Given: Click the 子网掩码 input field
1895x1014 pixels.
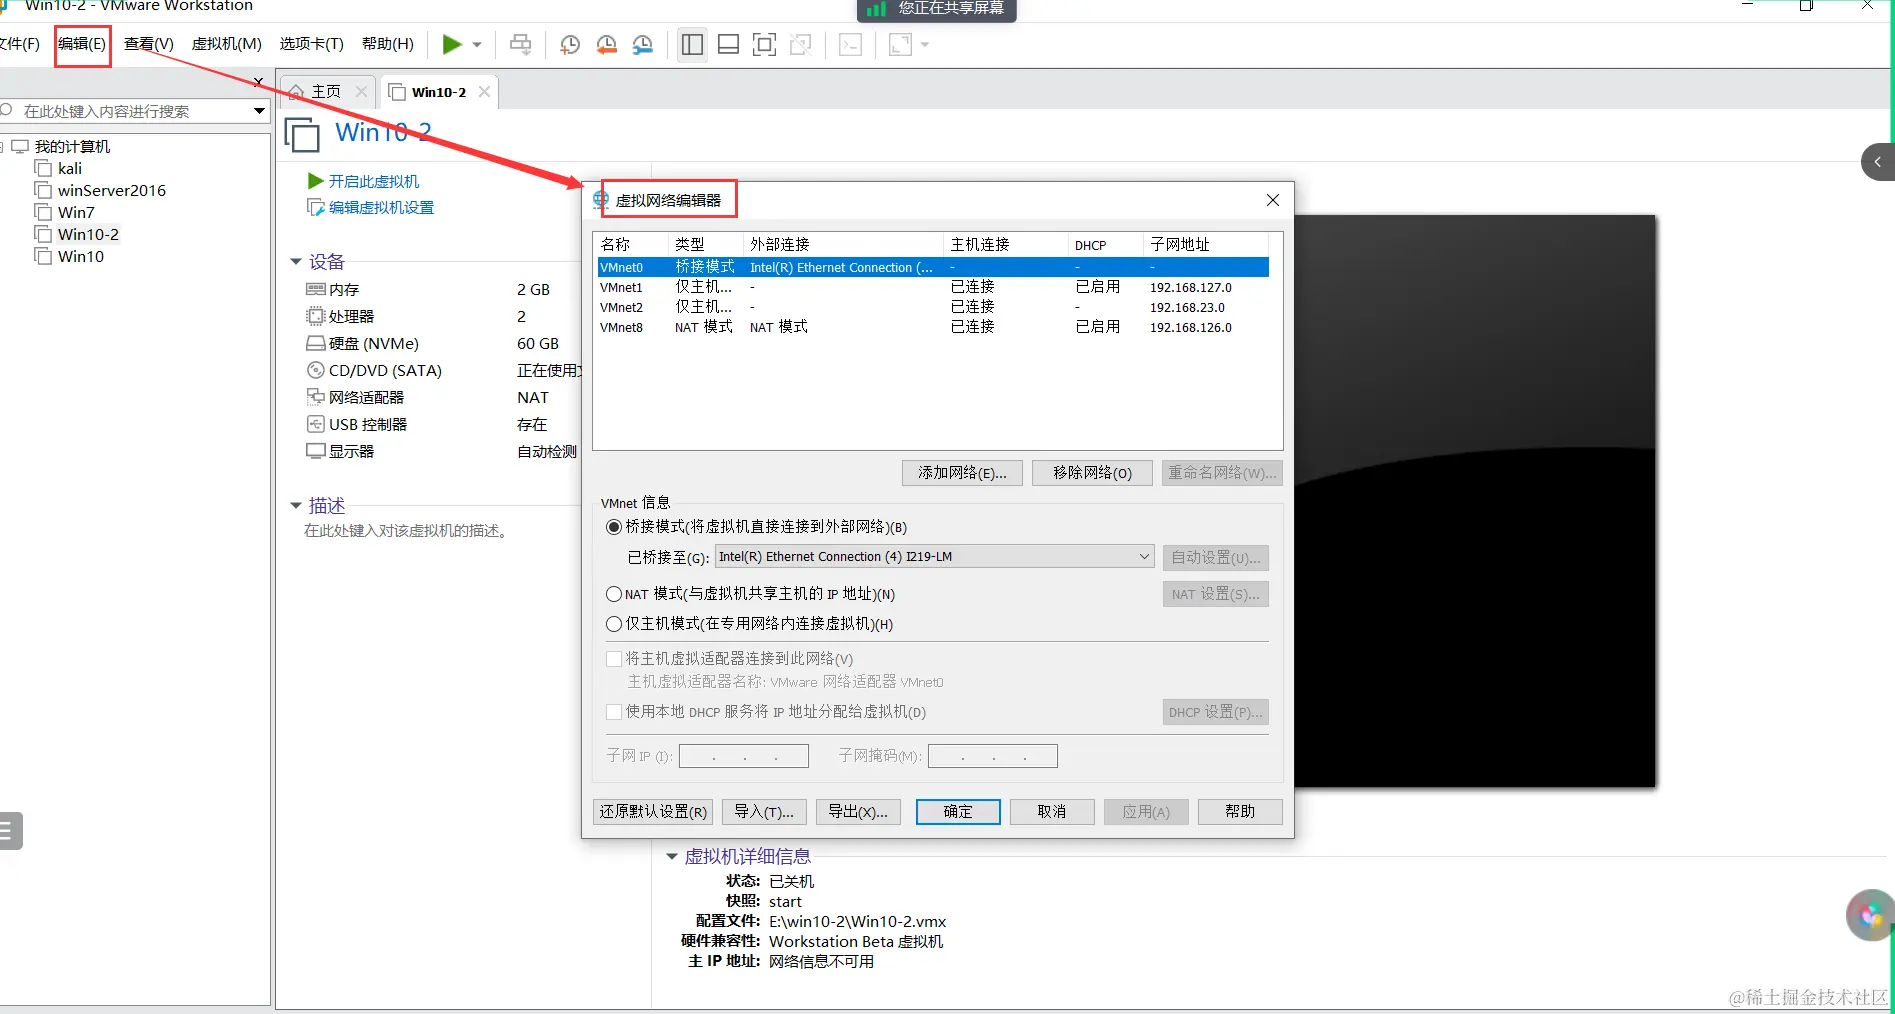Looking at the screenshot, I should (993, 756).
